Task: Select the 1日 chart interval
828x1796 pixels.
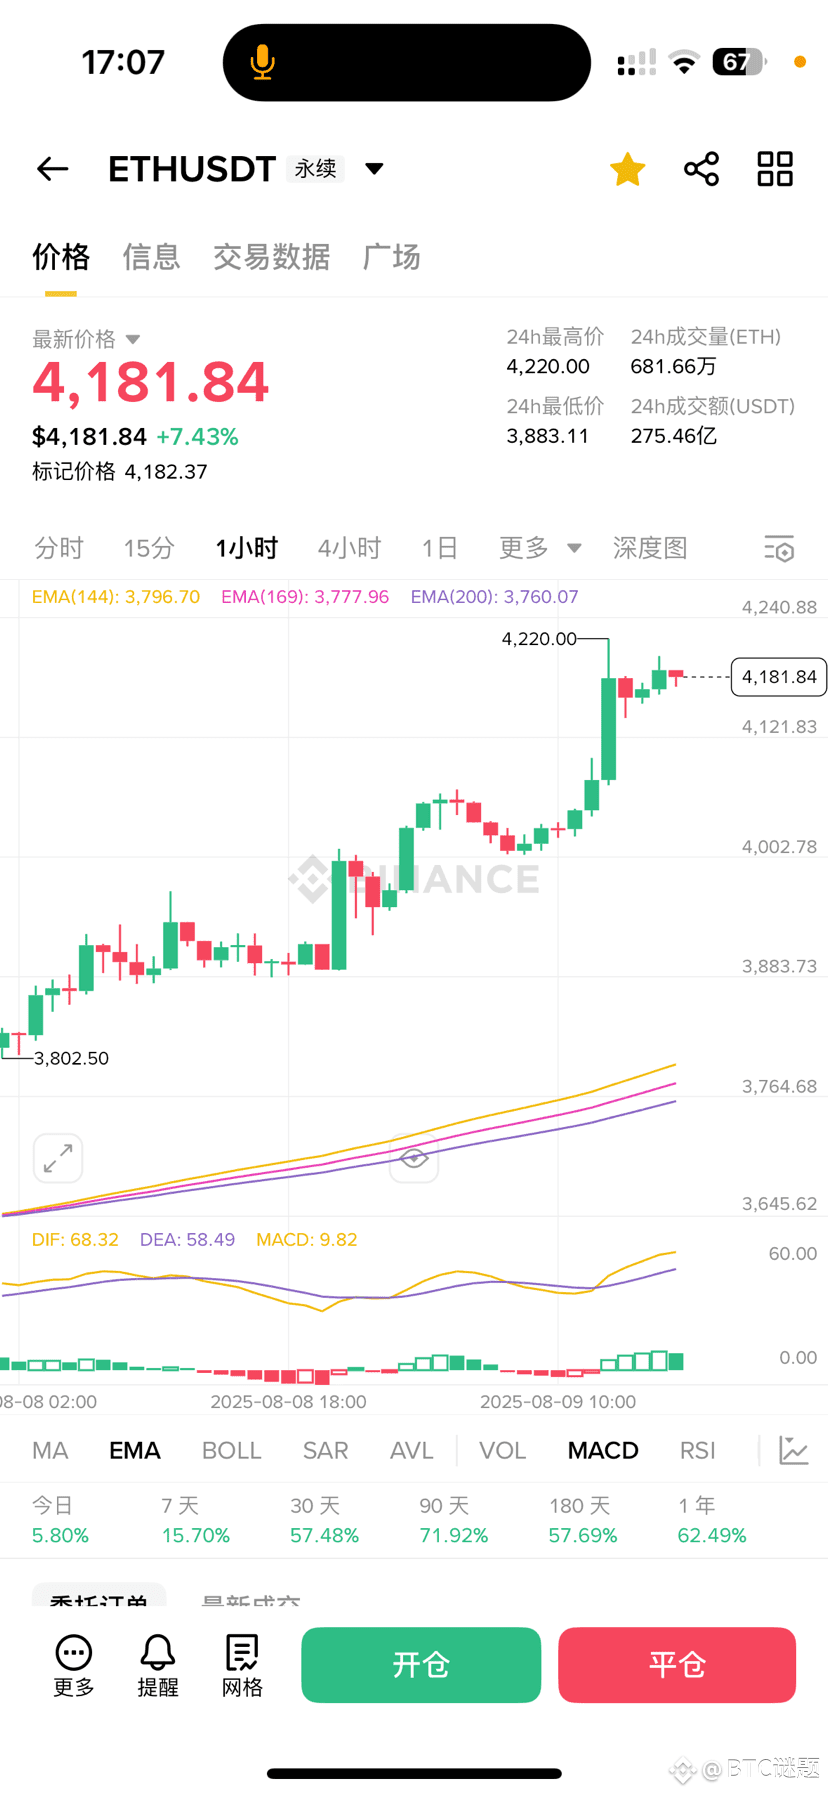Action: (x=439, y=548)
